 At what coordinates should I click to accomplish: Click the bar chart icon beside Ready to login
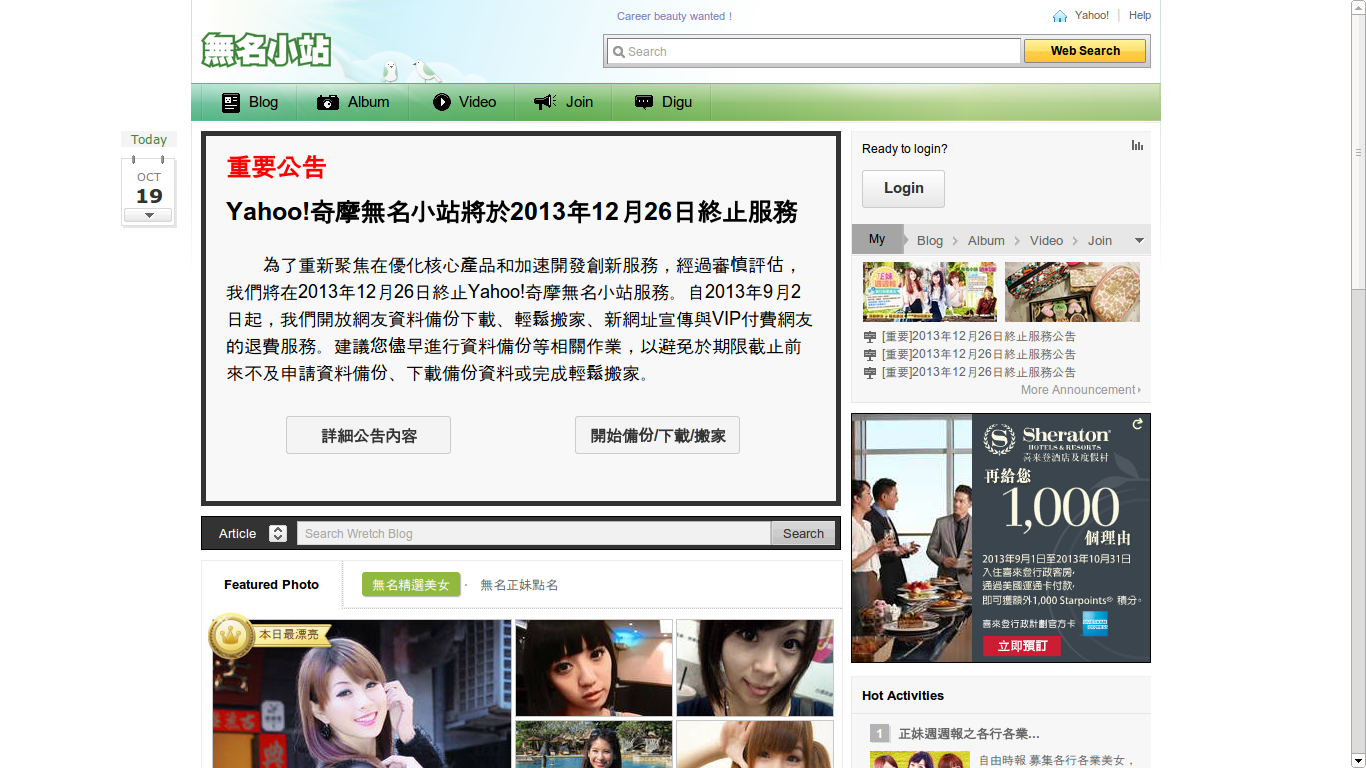(1137, 146)
